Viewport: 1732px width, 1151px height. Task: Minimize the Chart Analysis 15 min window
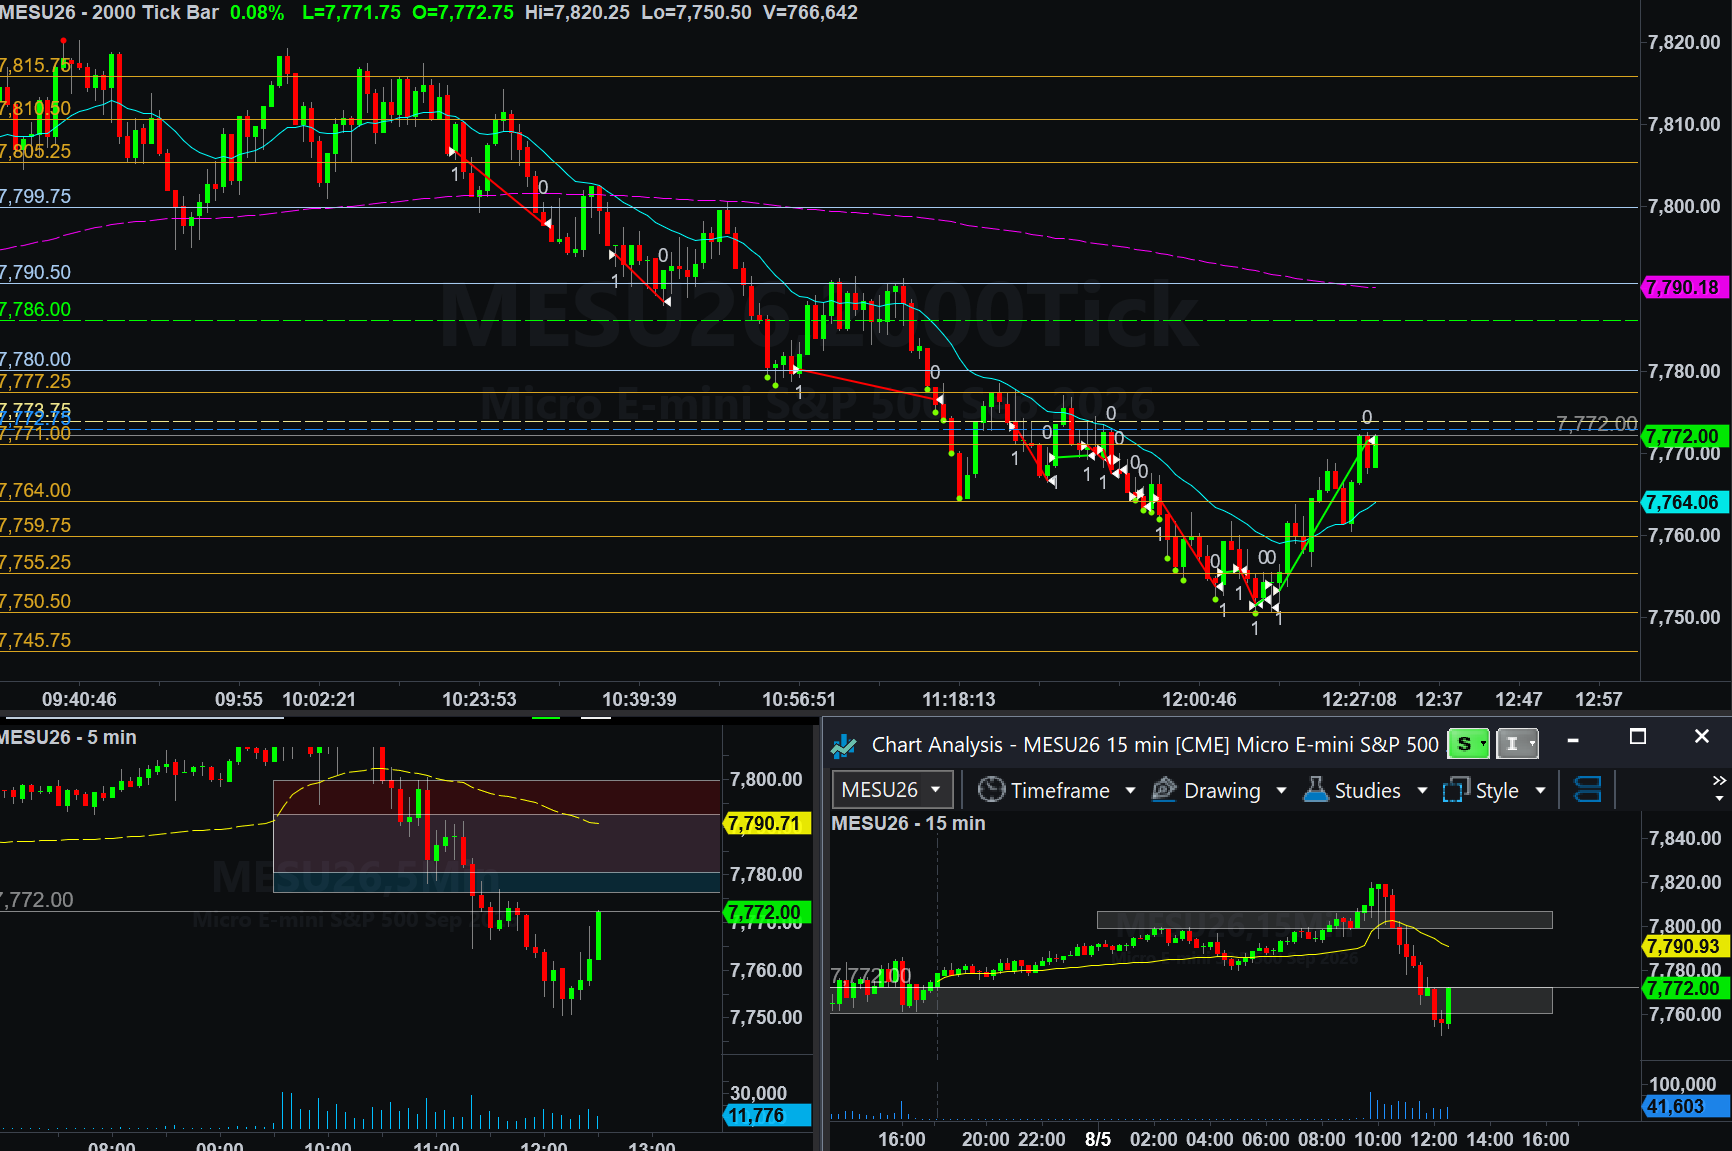(x=1573, y=740)
